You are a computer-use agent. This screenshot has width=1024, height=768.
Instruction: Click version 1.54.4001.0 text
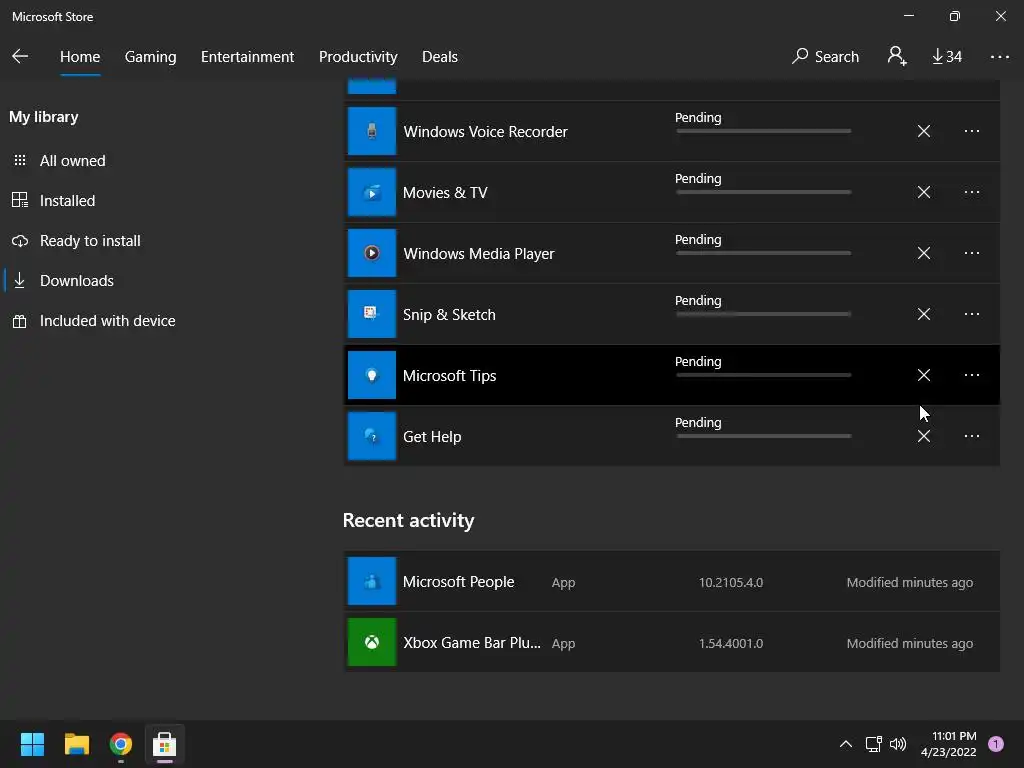click(731, 643)
